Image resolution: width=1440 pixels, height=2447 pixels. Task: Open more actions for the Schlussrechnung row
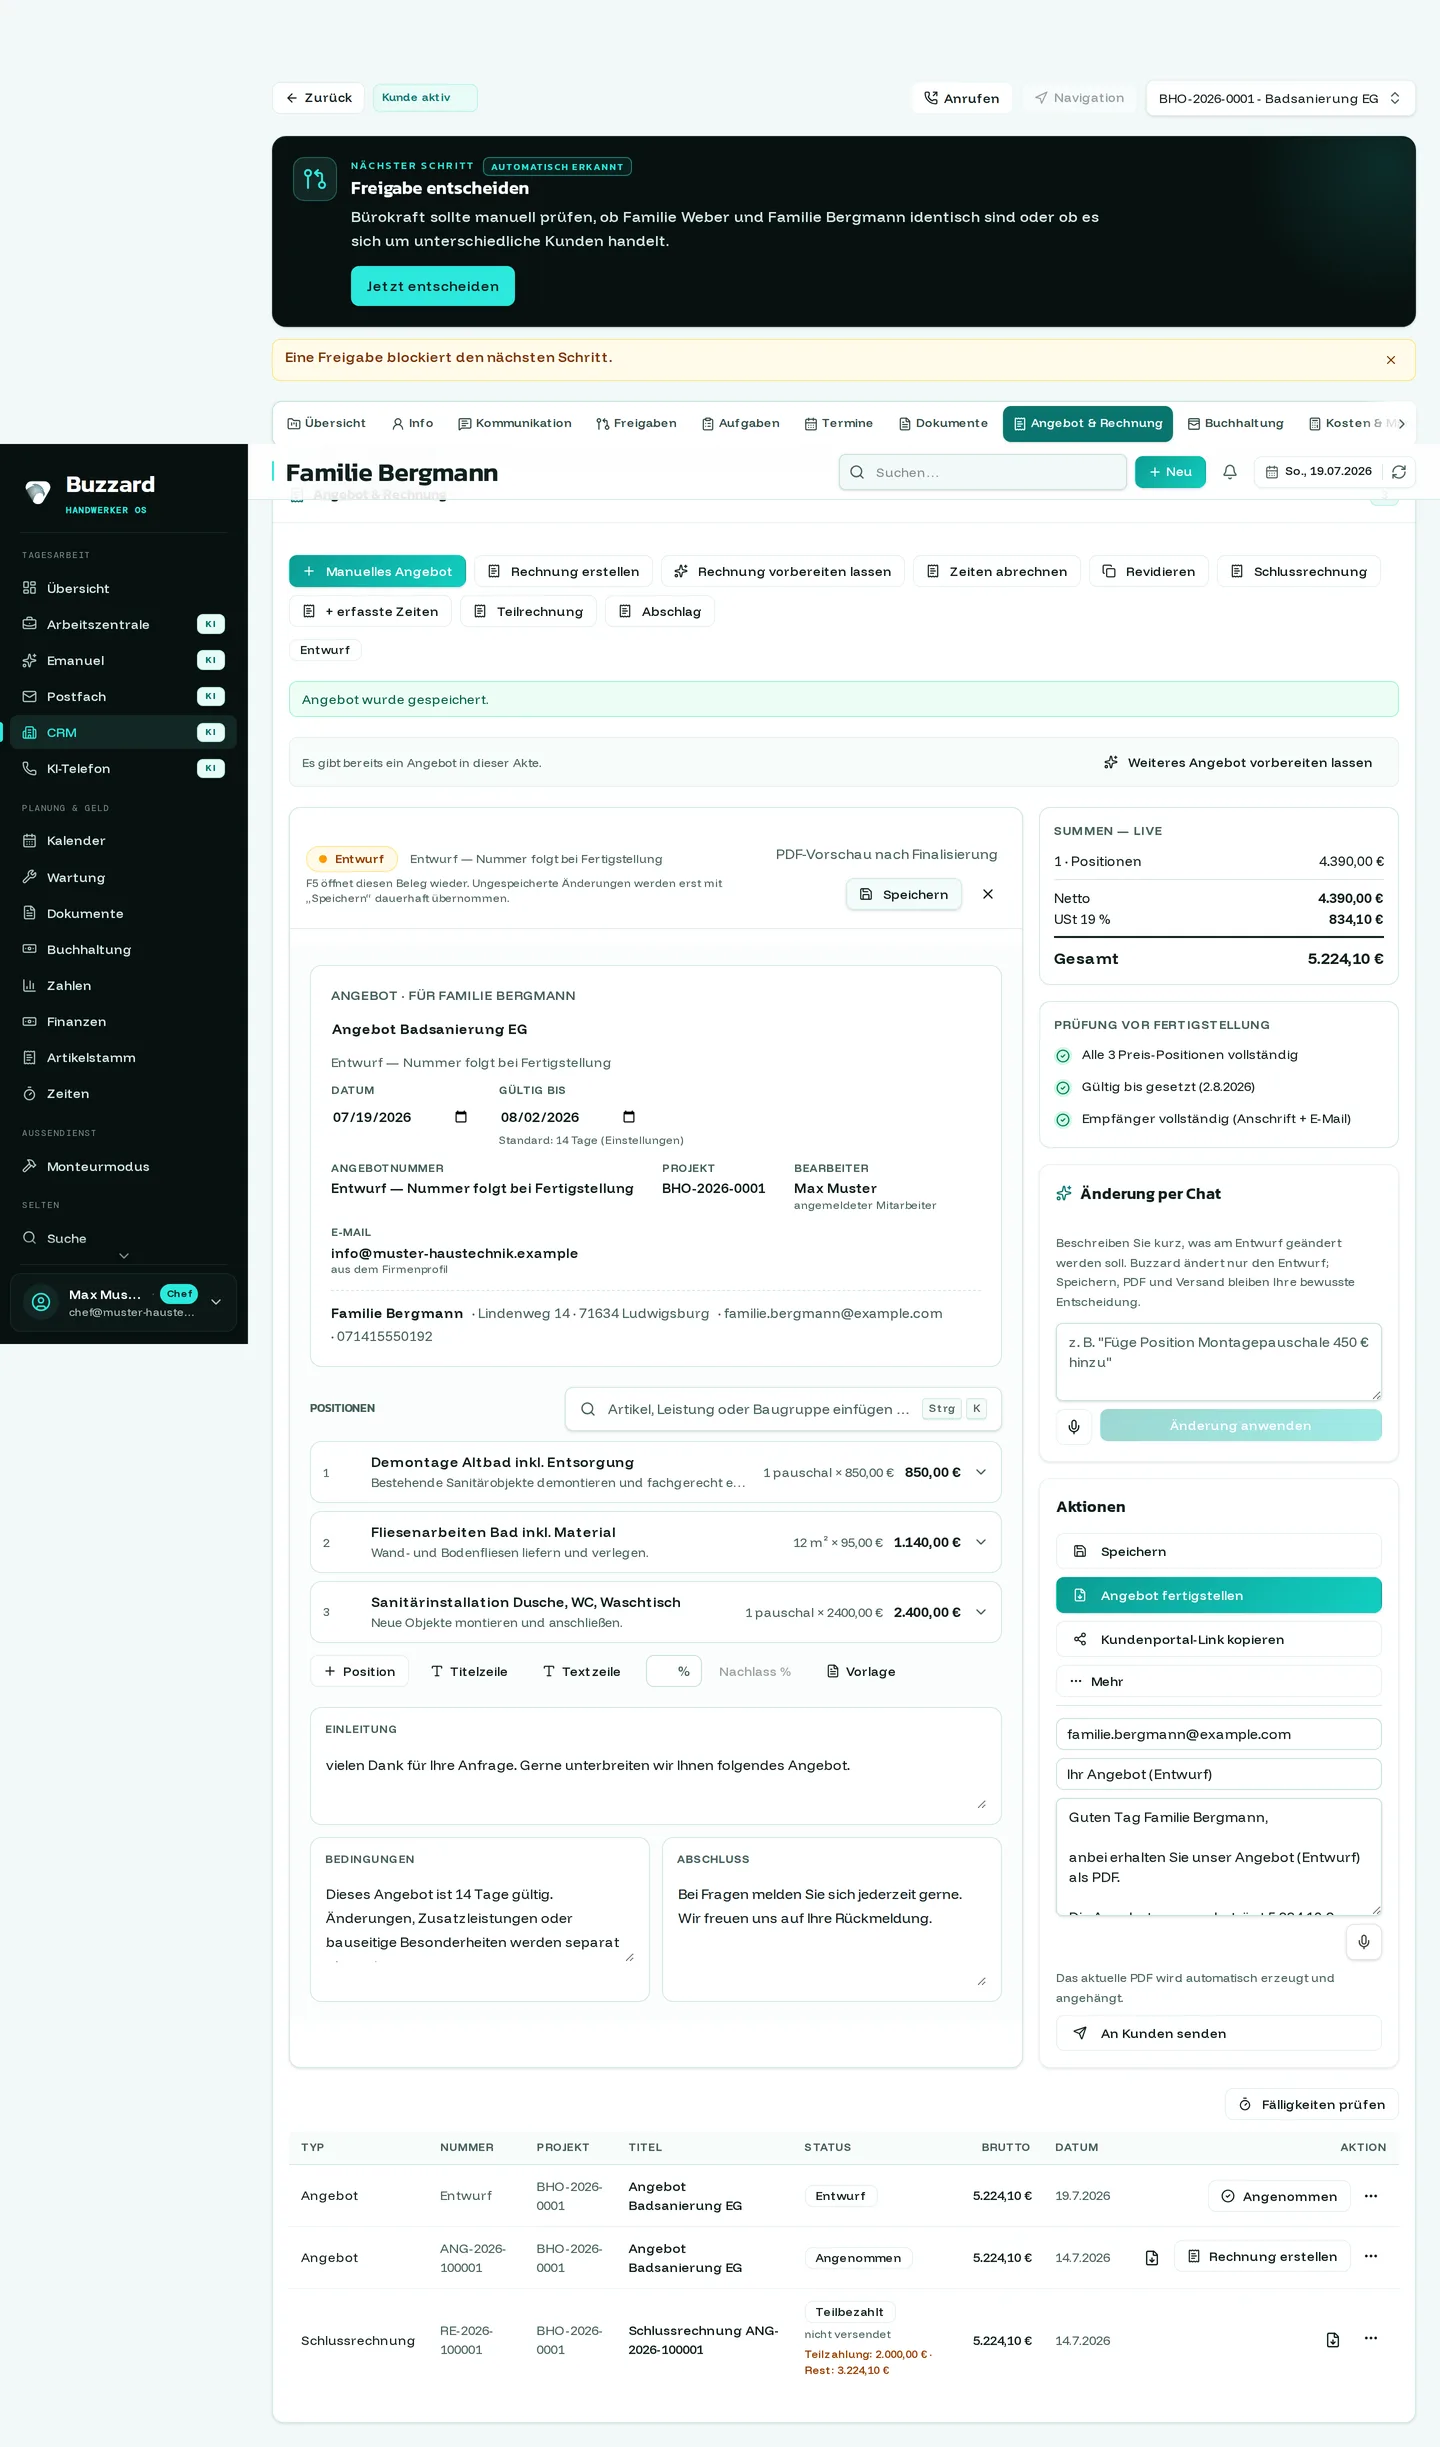tap(1371, 2338)
